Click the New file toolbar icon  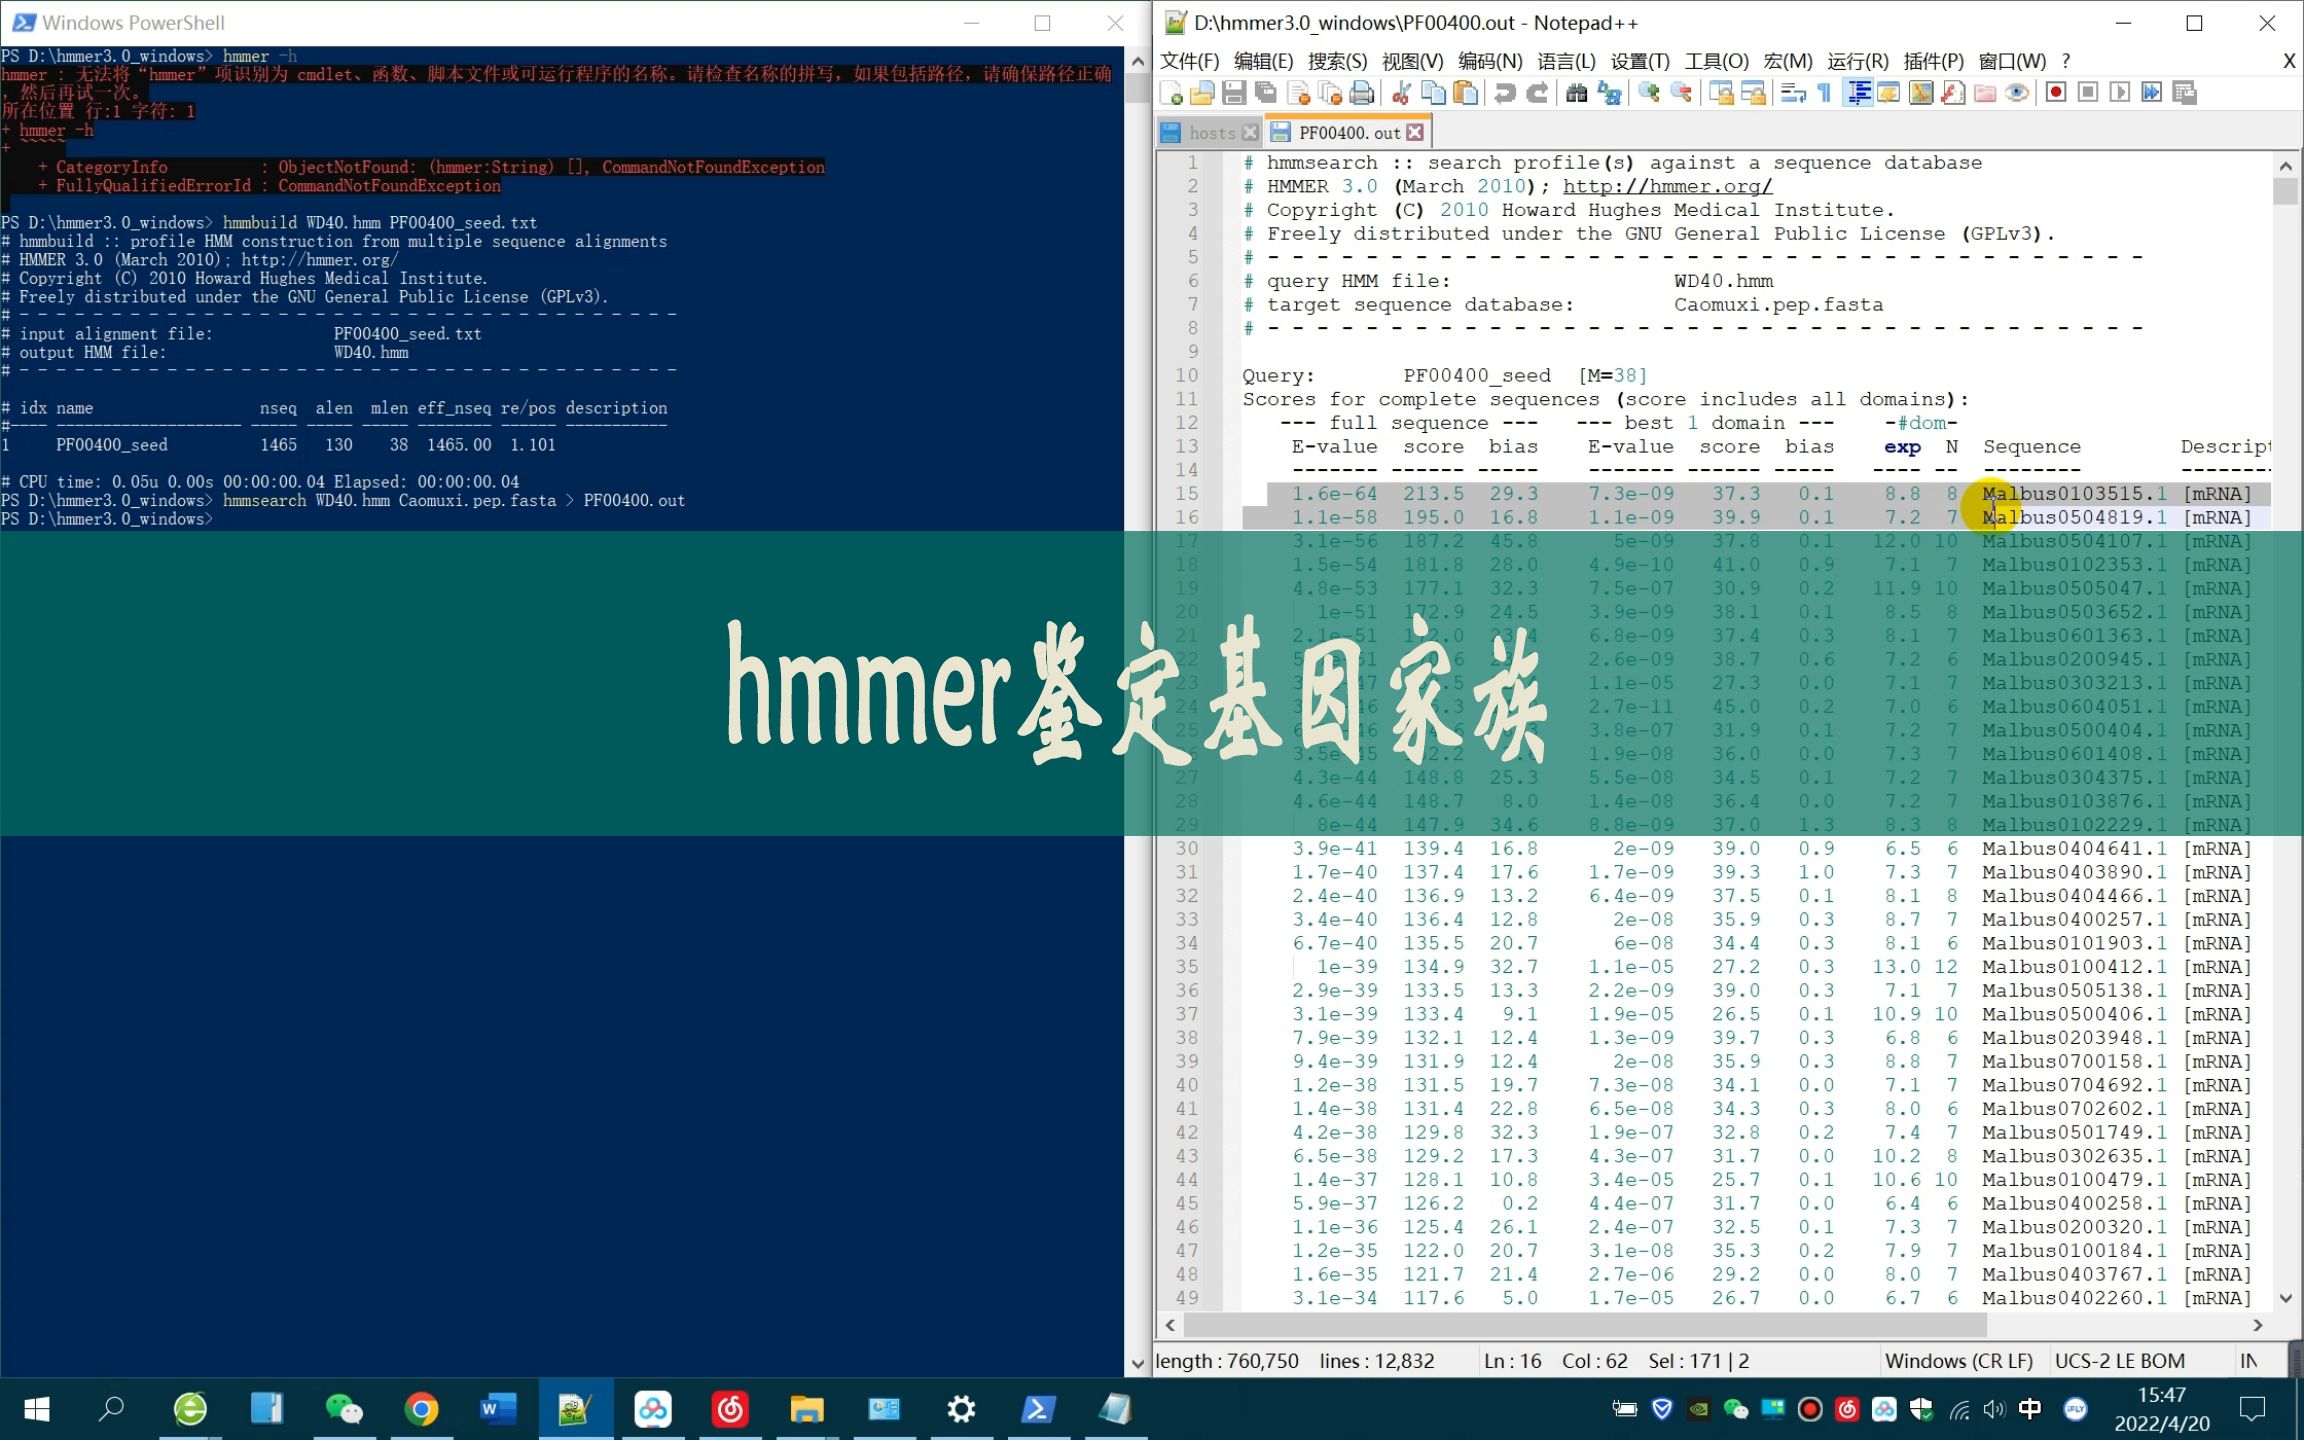(x=1172, y=93)
